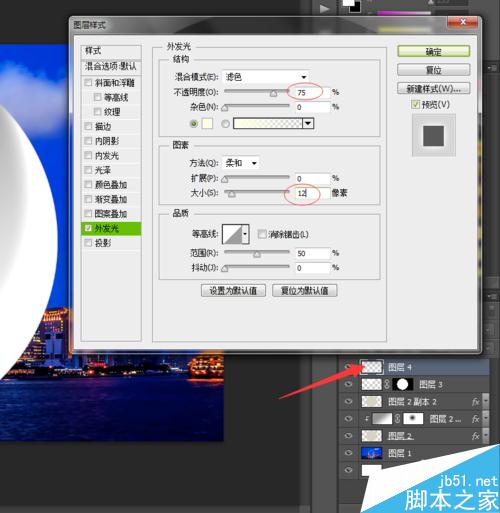Select the solid color radio button
This screenshot has height=513, width=500.
click(x=194, y=124)
